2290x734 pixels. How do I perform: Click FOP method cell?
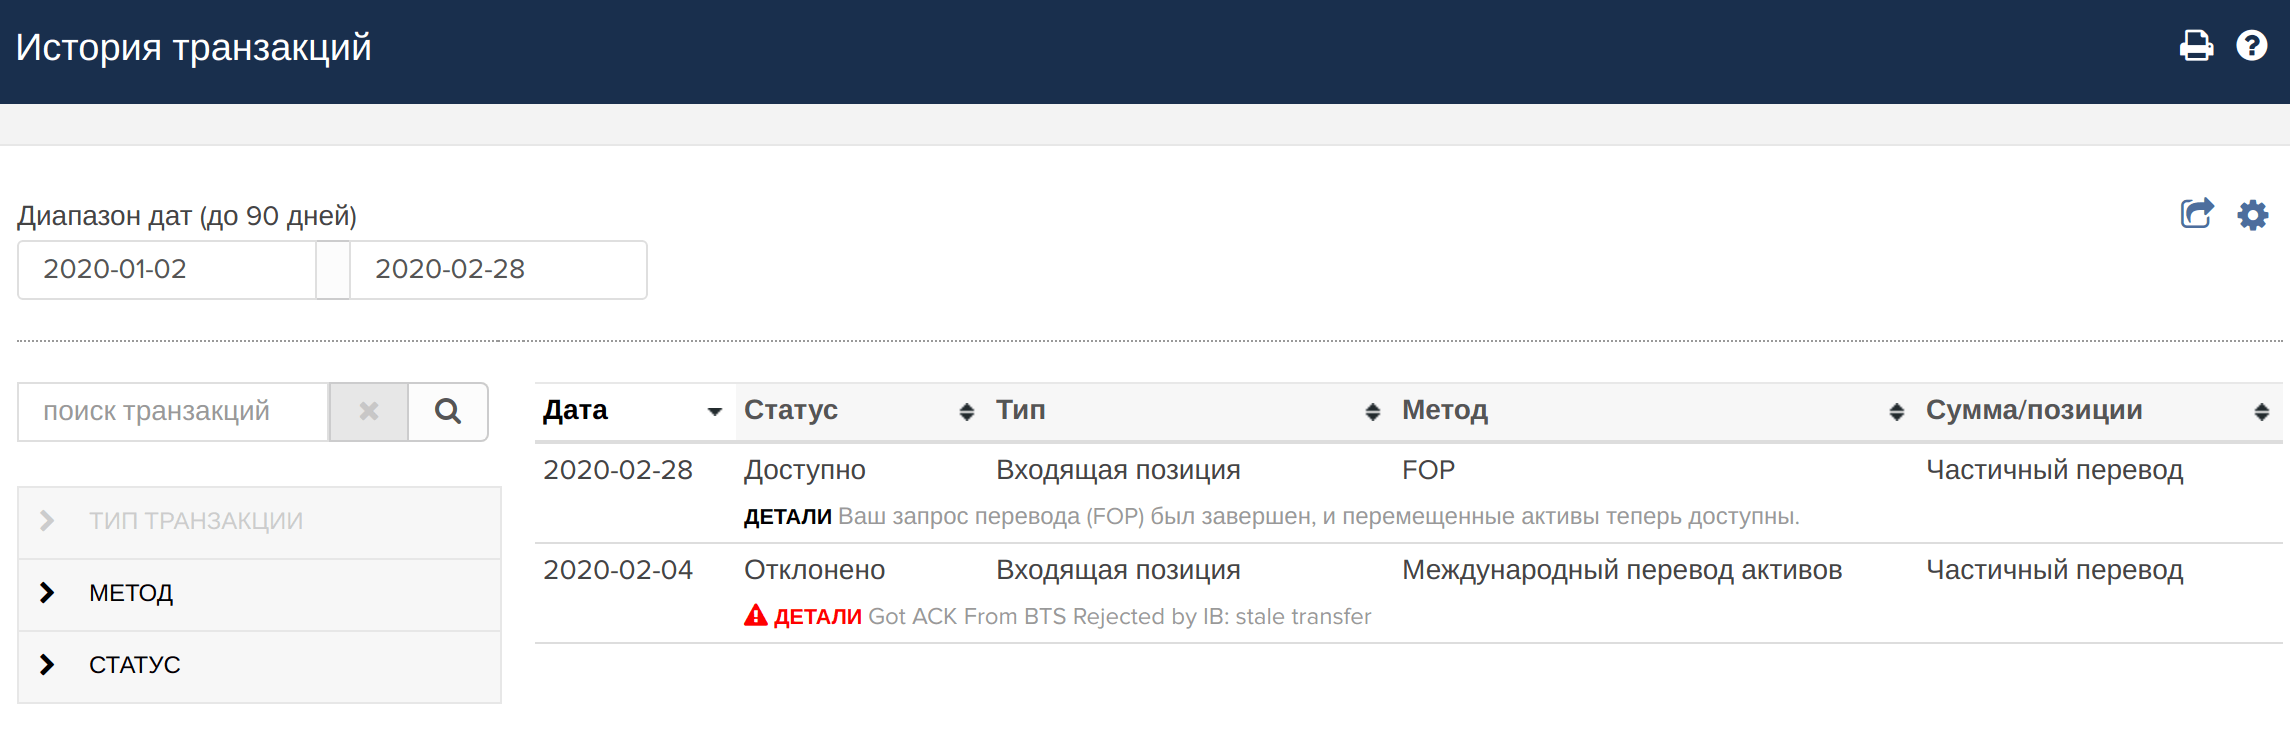tap(1428, 470)
